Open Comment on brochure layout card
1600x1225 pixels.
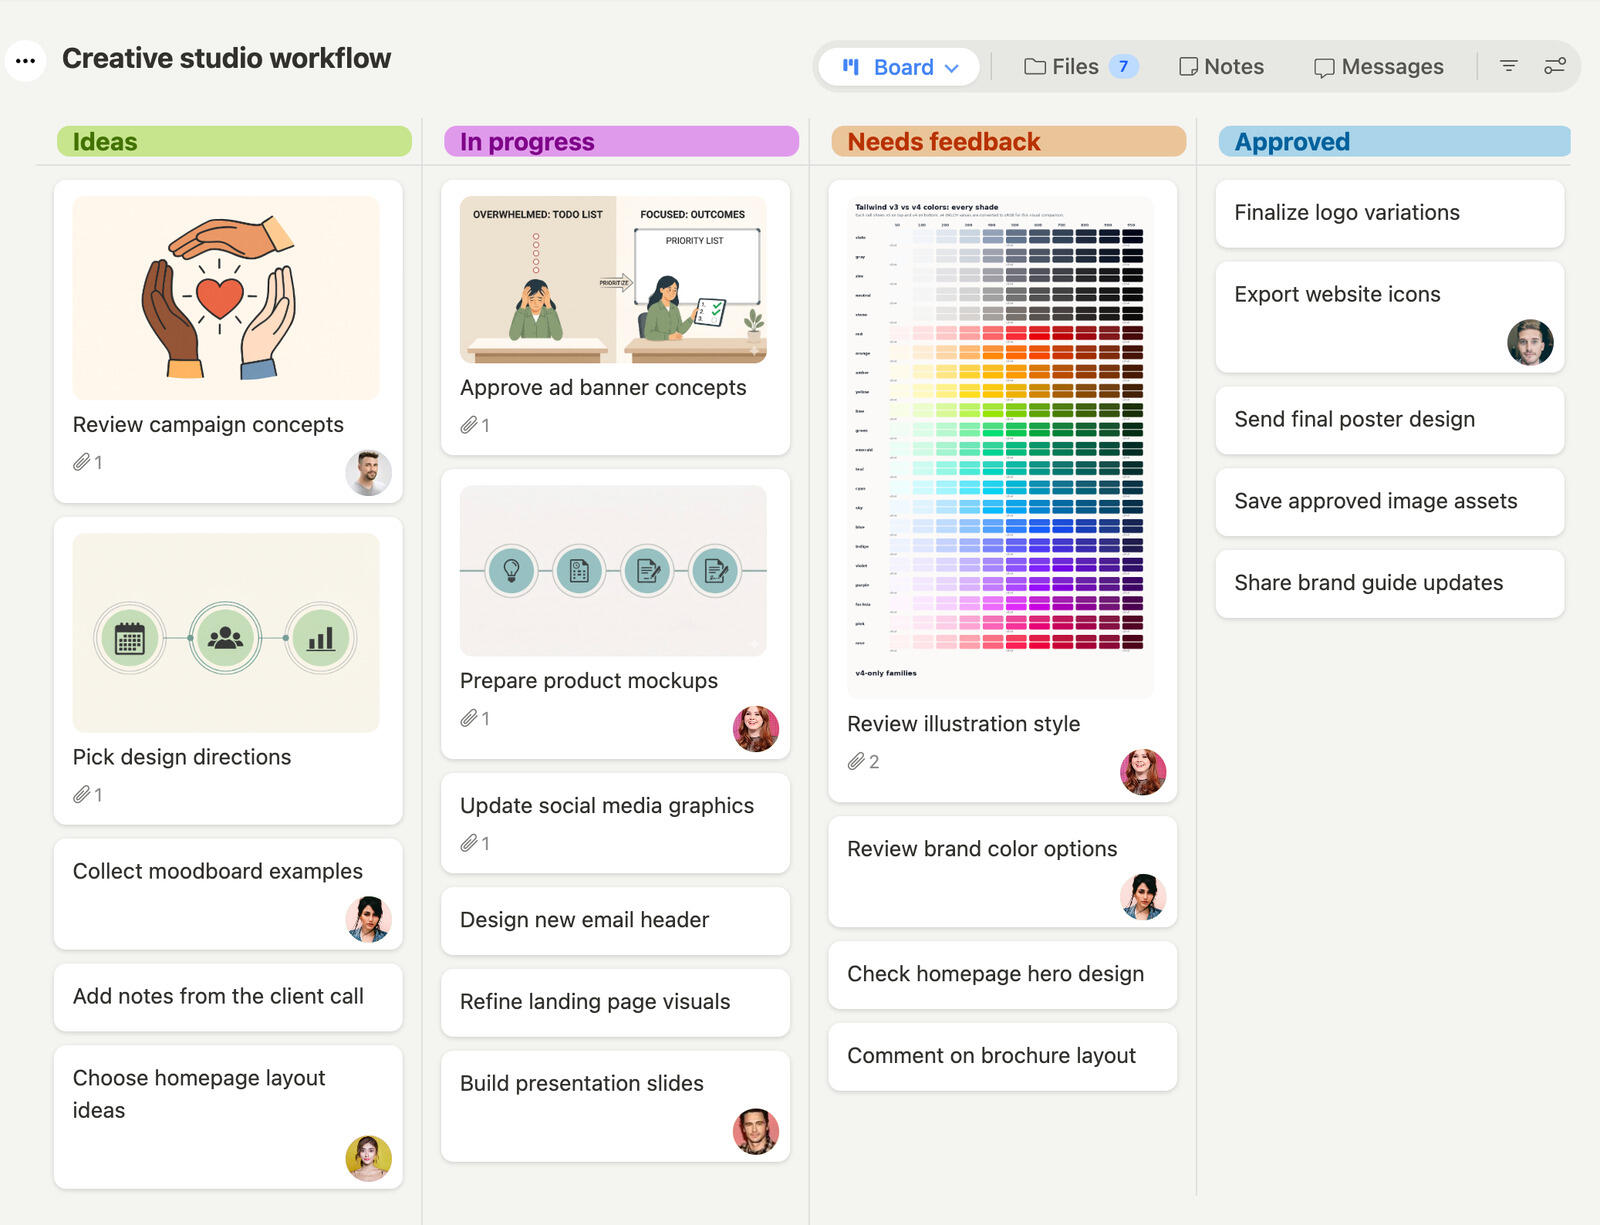tap(1002, 1057)
